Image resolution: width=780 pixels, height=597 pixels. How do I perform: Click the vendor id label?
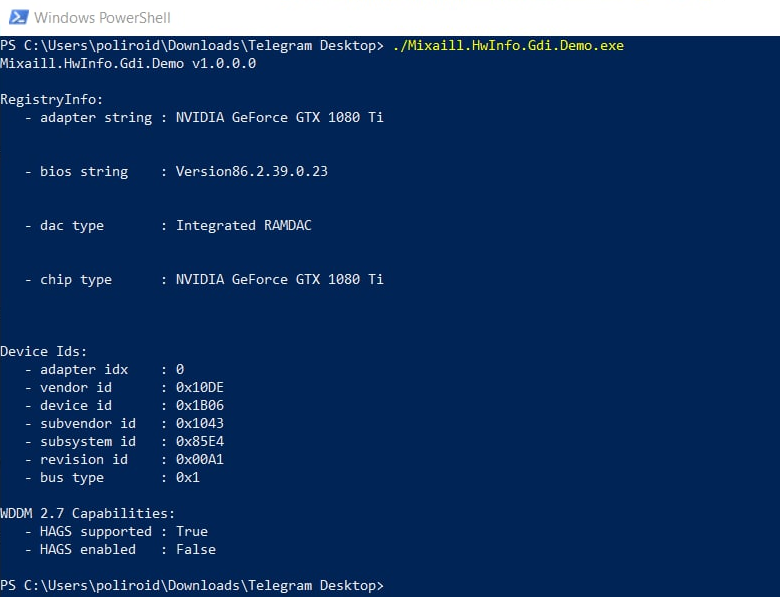(76, 388)
